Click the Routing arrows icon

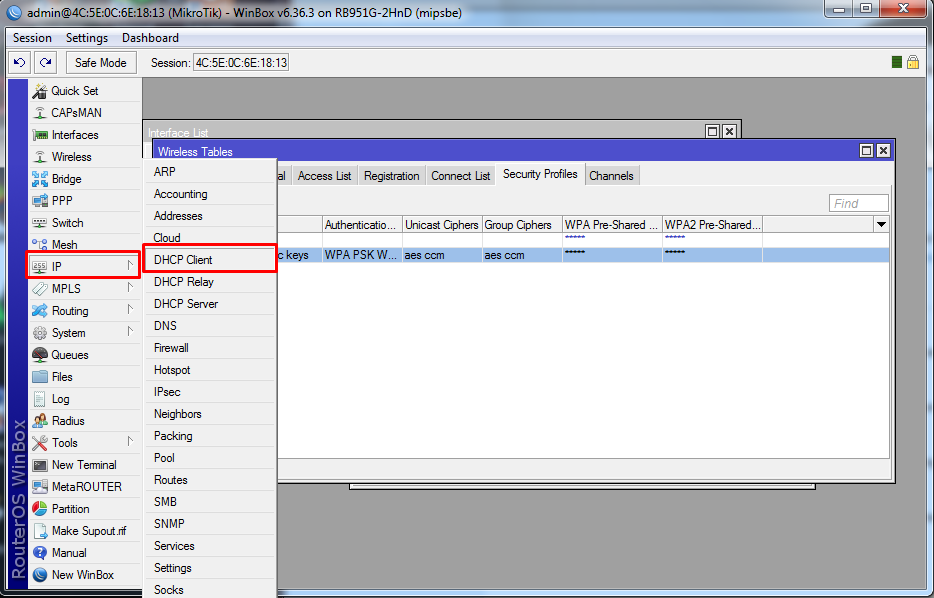click(x=40, y=311)
